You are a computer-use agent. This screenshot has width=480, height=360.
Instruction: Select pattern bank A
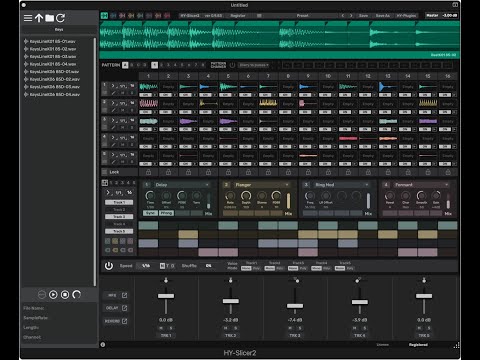click(x=125, y=65)
